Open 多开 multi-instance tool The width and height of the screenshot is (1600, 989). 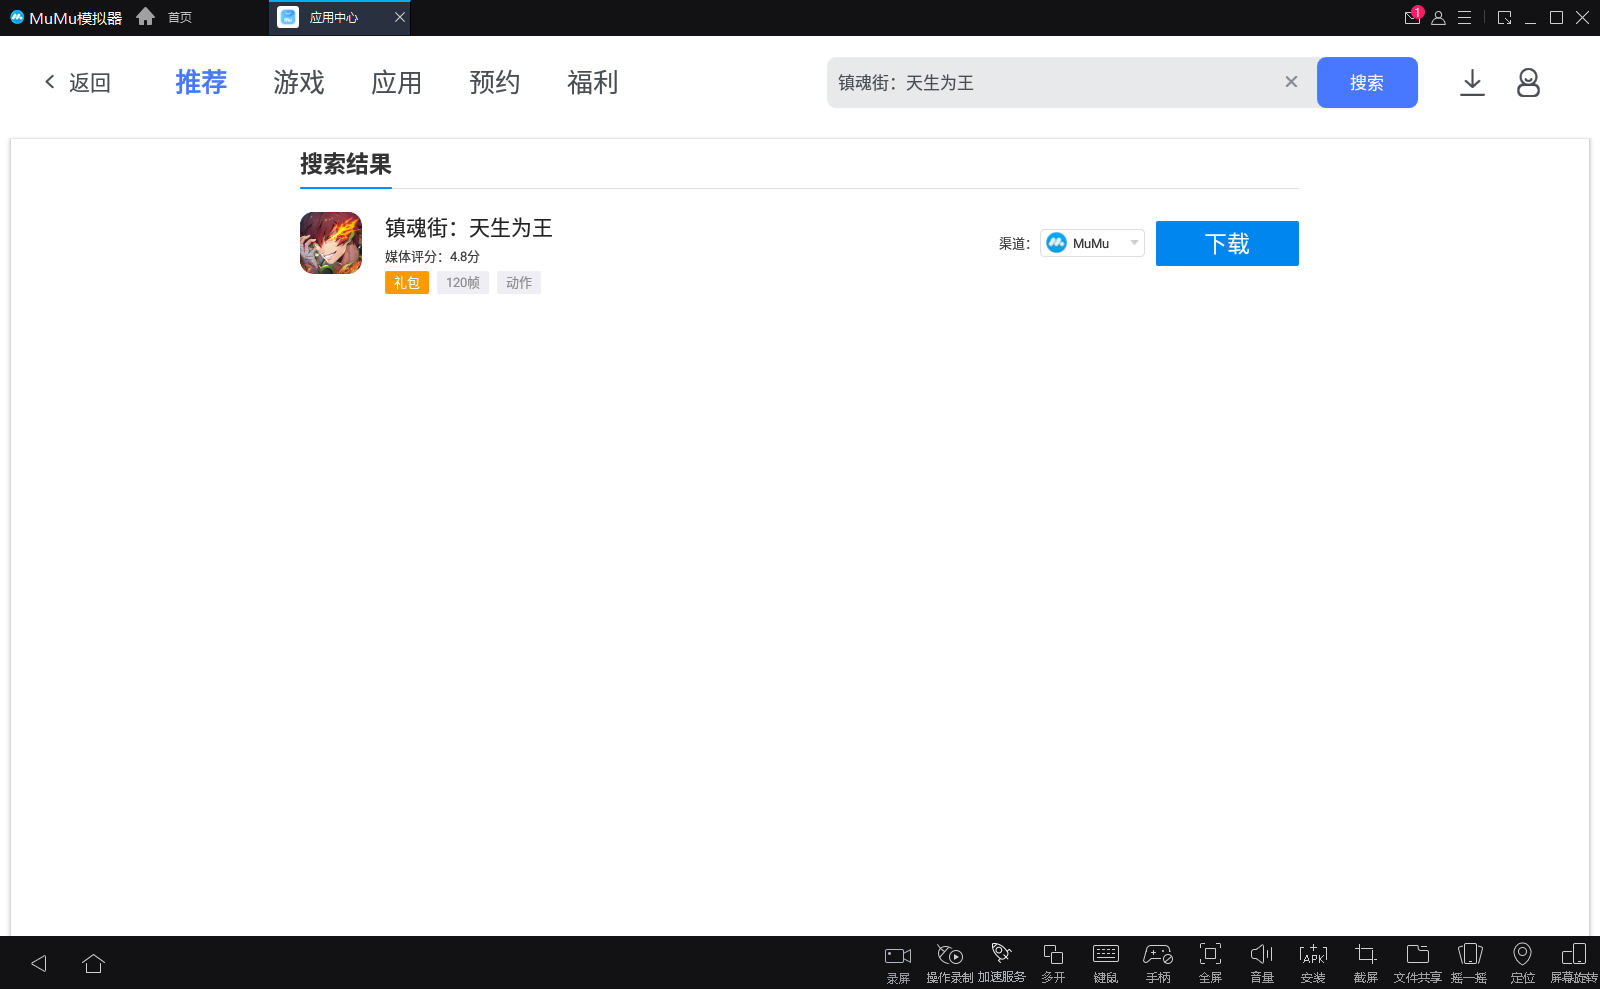[x=1054, y=964]
